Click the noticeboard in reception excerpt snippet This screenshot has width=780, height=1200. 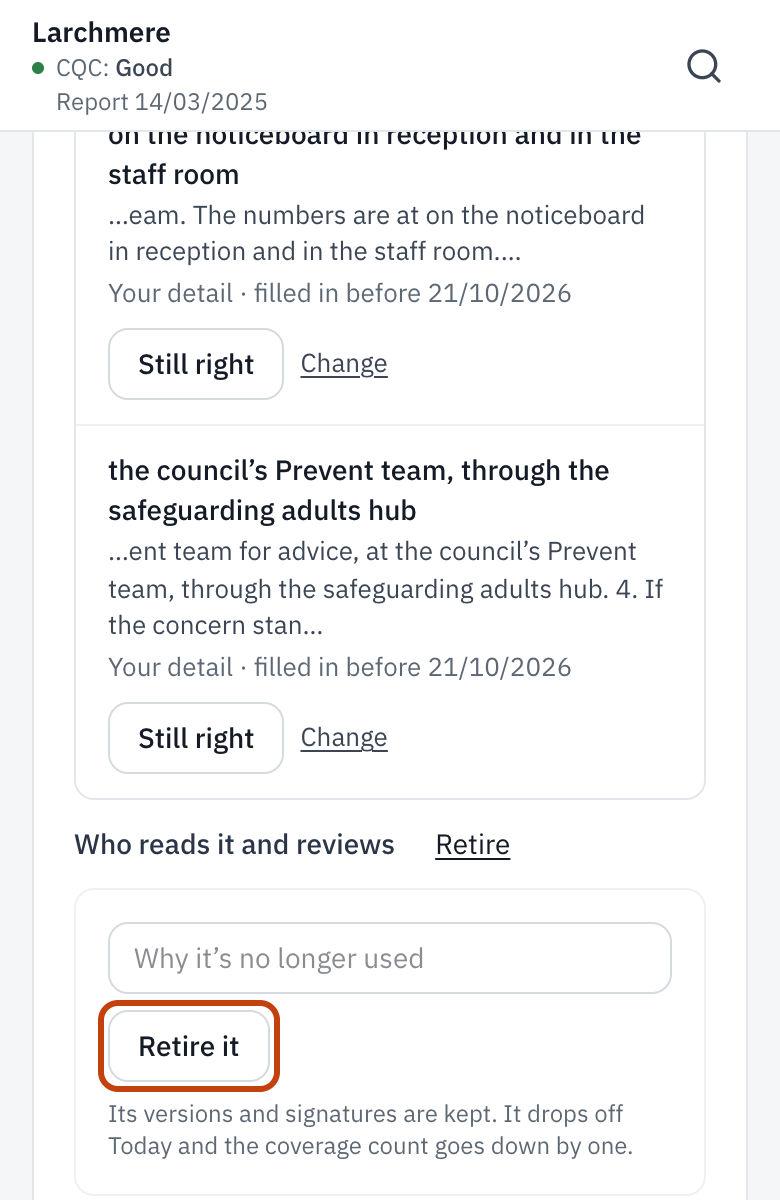(376, 233)
